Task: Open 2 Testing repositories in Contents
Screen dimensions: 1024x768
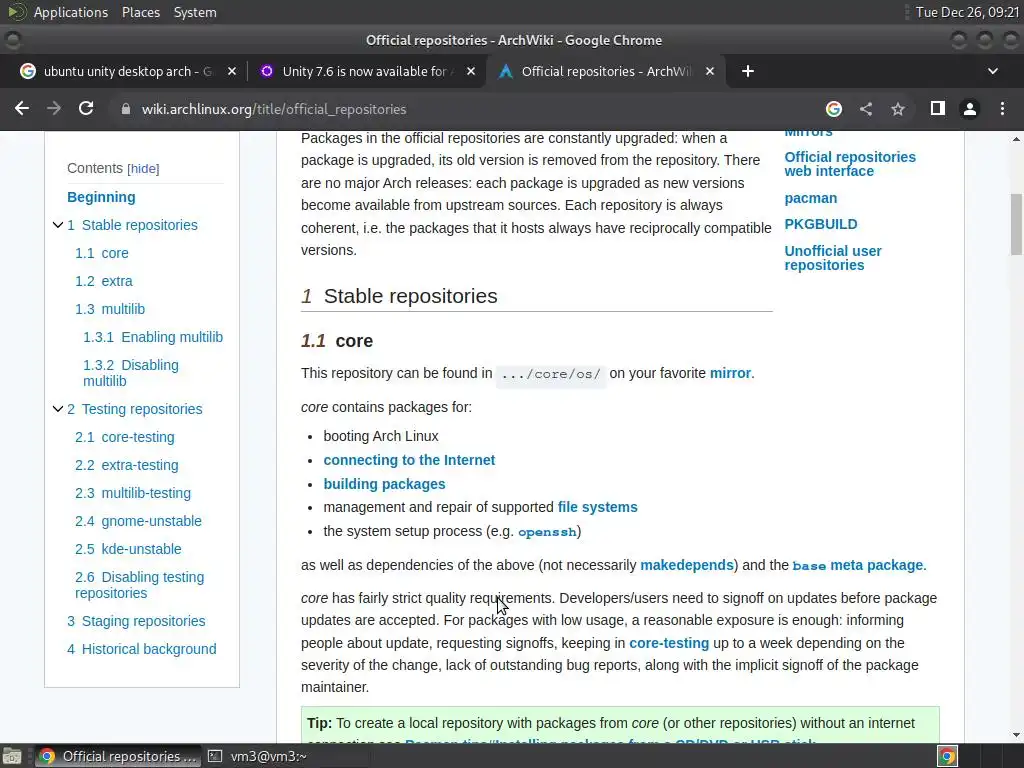Action: coord(135,409)
